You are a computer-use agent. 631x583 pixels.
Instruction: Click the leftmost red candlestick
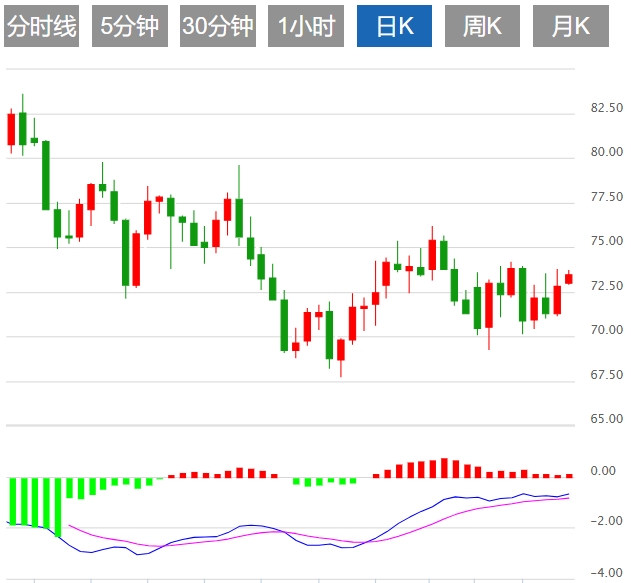point(12,130)
